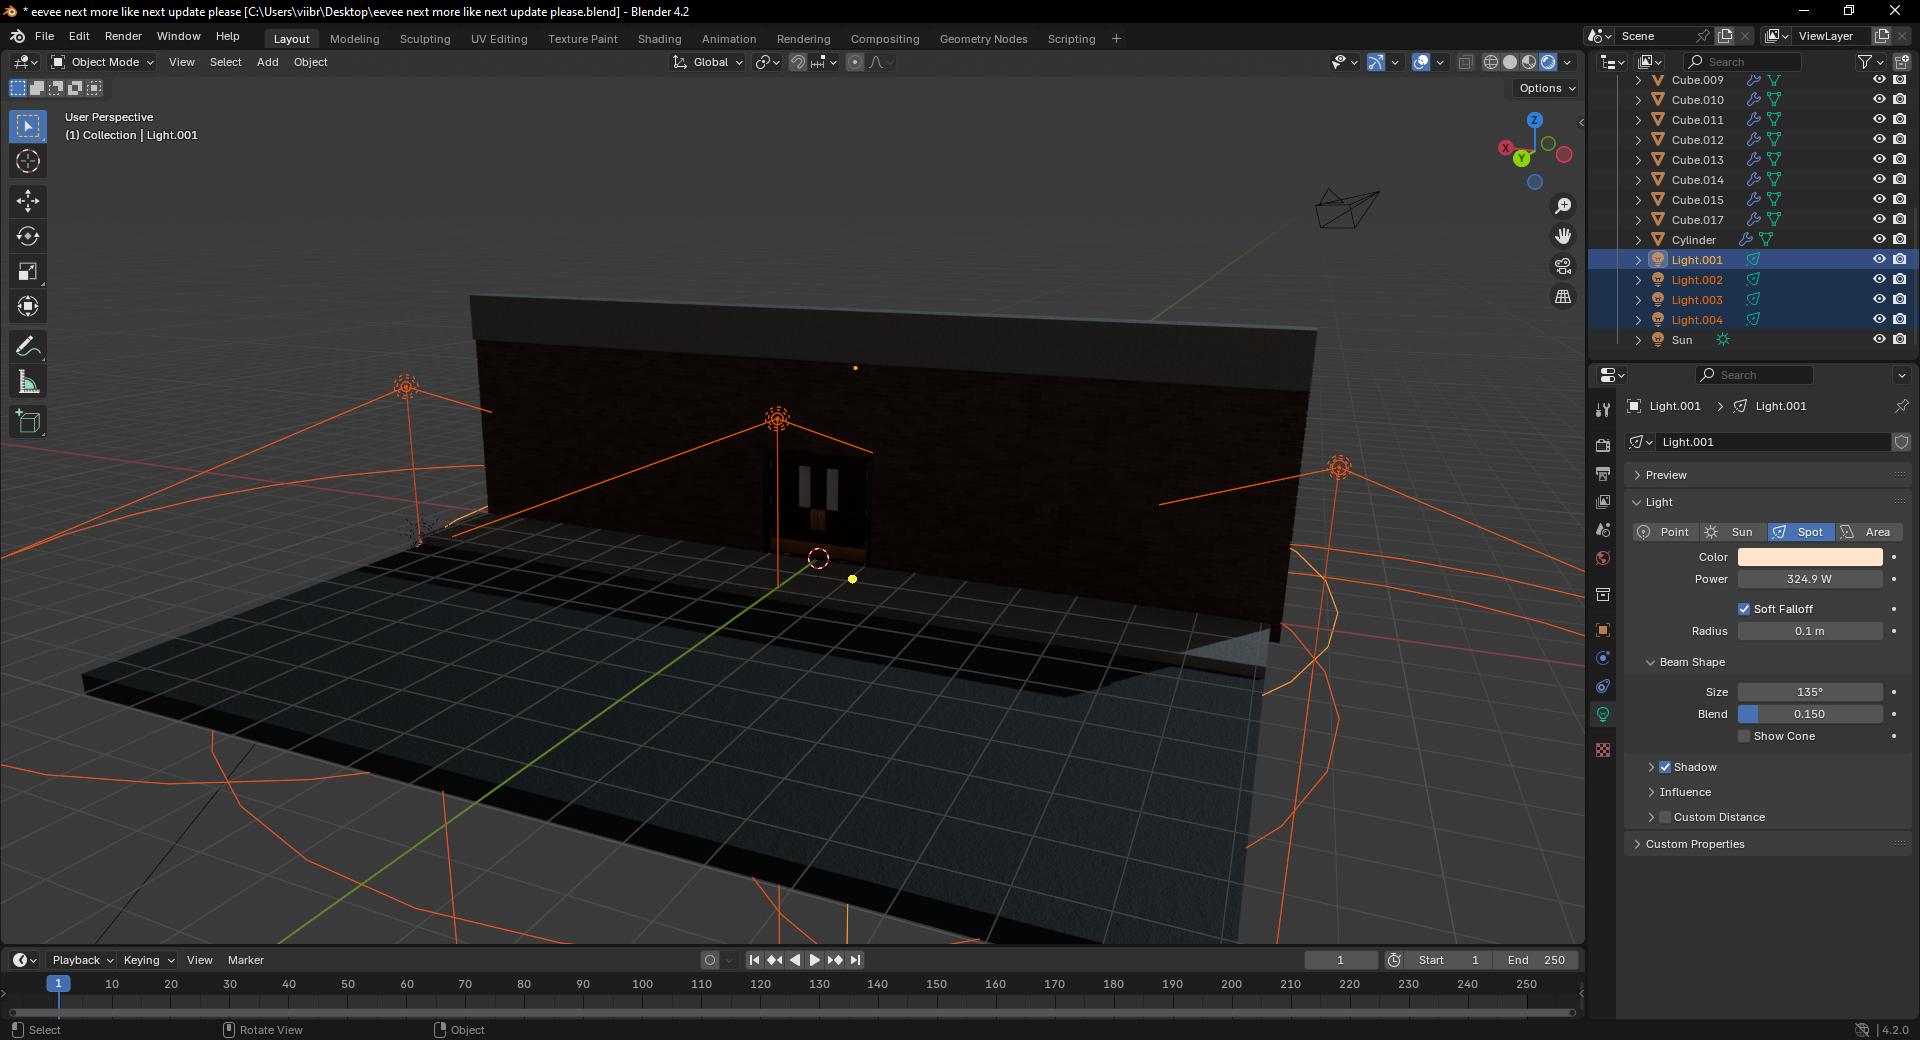Select the Add Cube tool
Image resolution: width=1920 pixels, height=1040 pixels.
click(28, 422)
